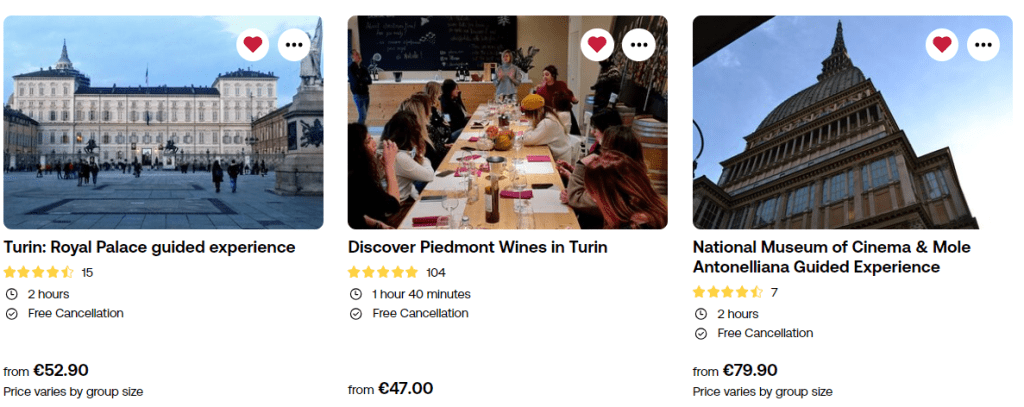The image size is (1024, 407).
Task: Open more options on Royal Palace card
Action: [293, 44]
